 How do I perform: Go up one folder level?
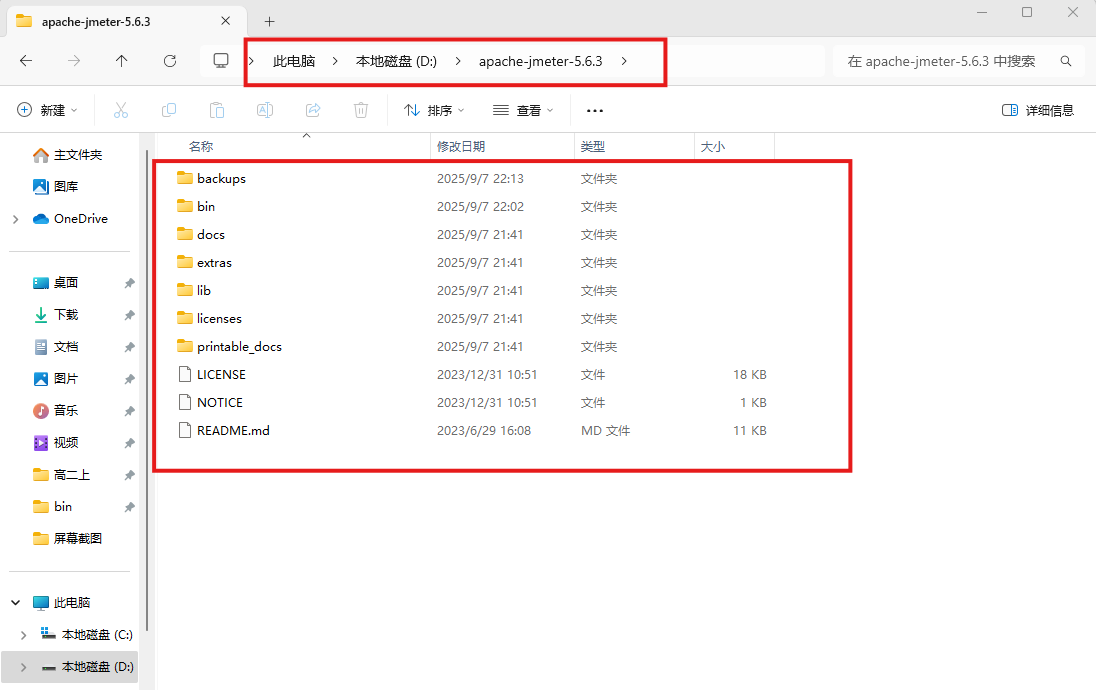122,61
